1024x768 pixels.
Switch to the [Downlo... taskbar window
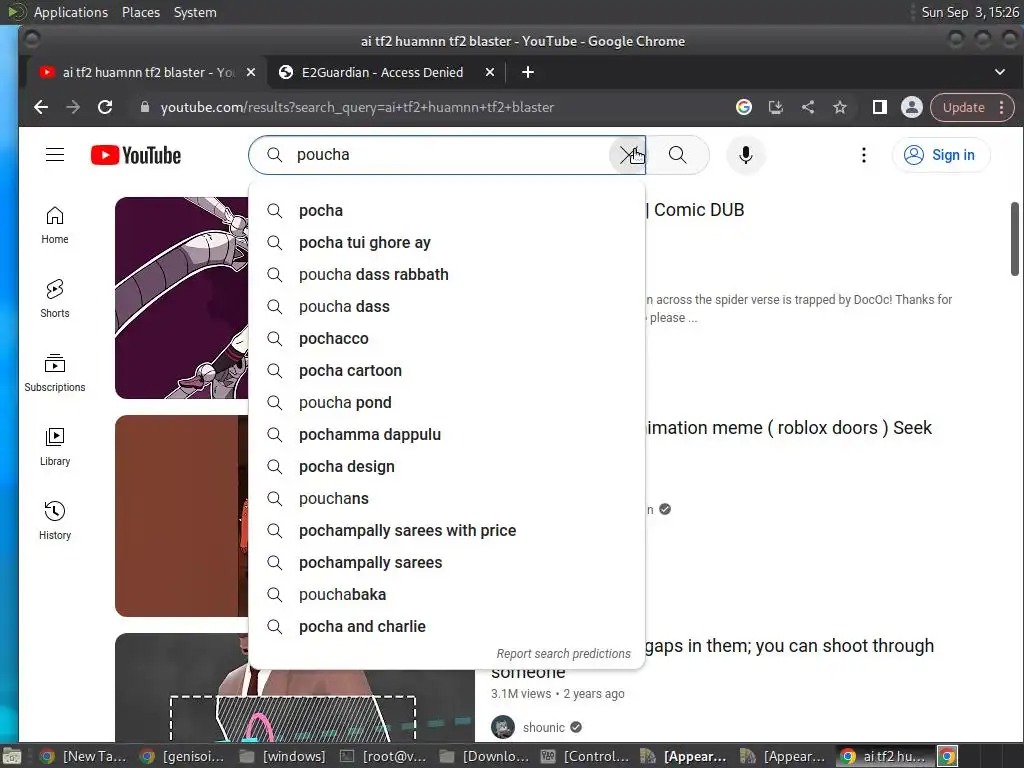[x=484, y=756]
